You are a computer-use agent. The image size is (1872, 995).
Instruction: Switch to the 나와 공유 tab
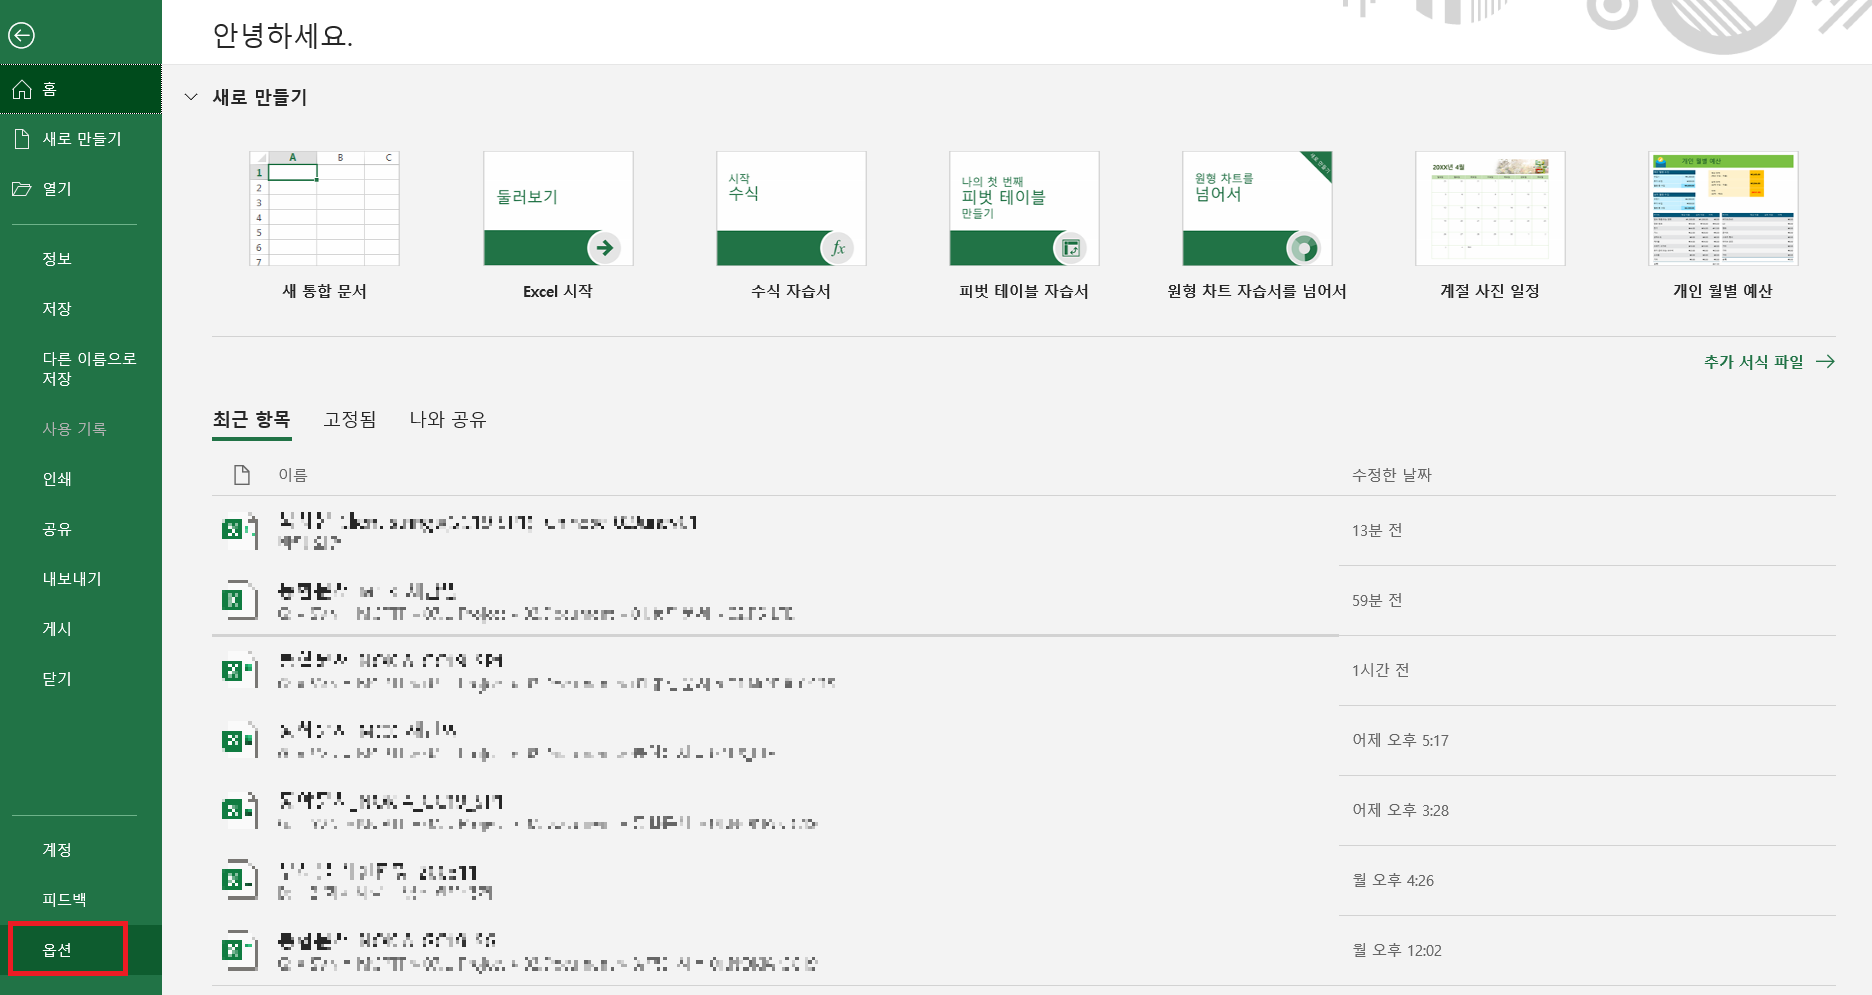click(x=447, y=420)
